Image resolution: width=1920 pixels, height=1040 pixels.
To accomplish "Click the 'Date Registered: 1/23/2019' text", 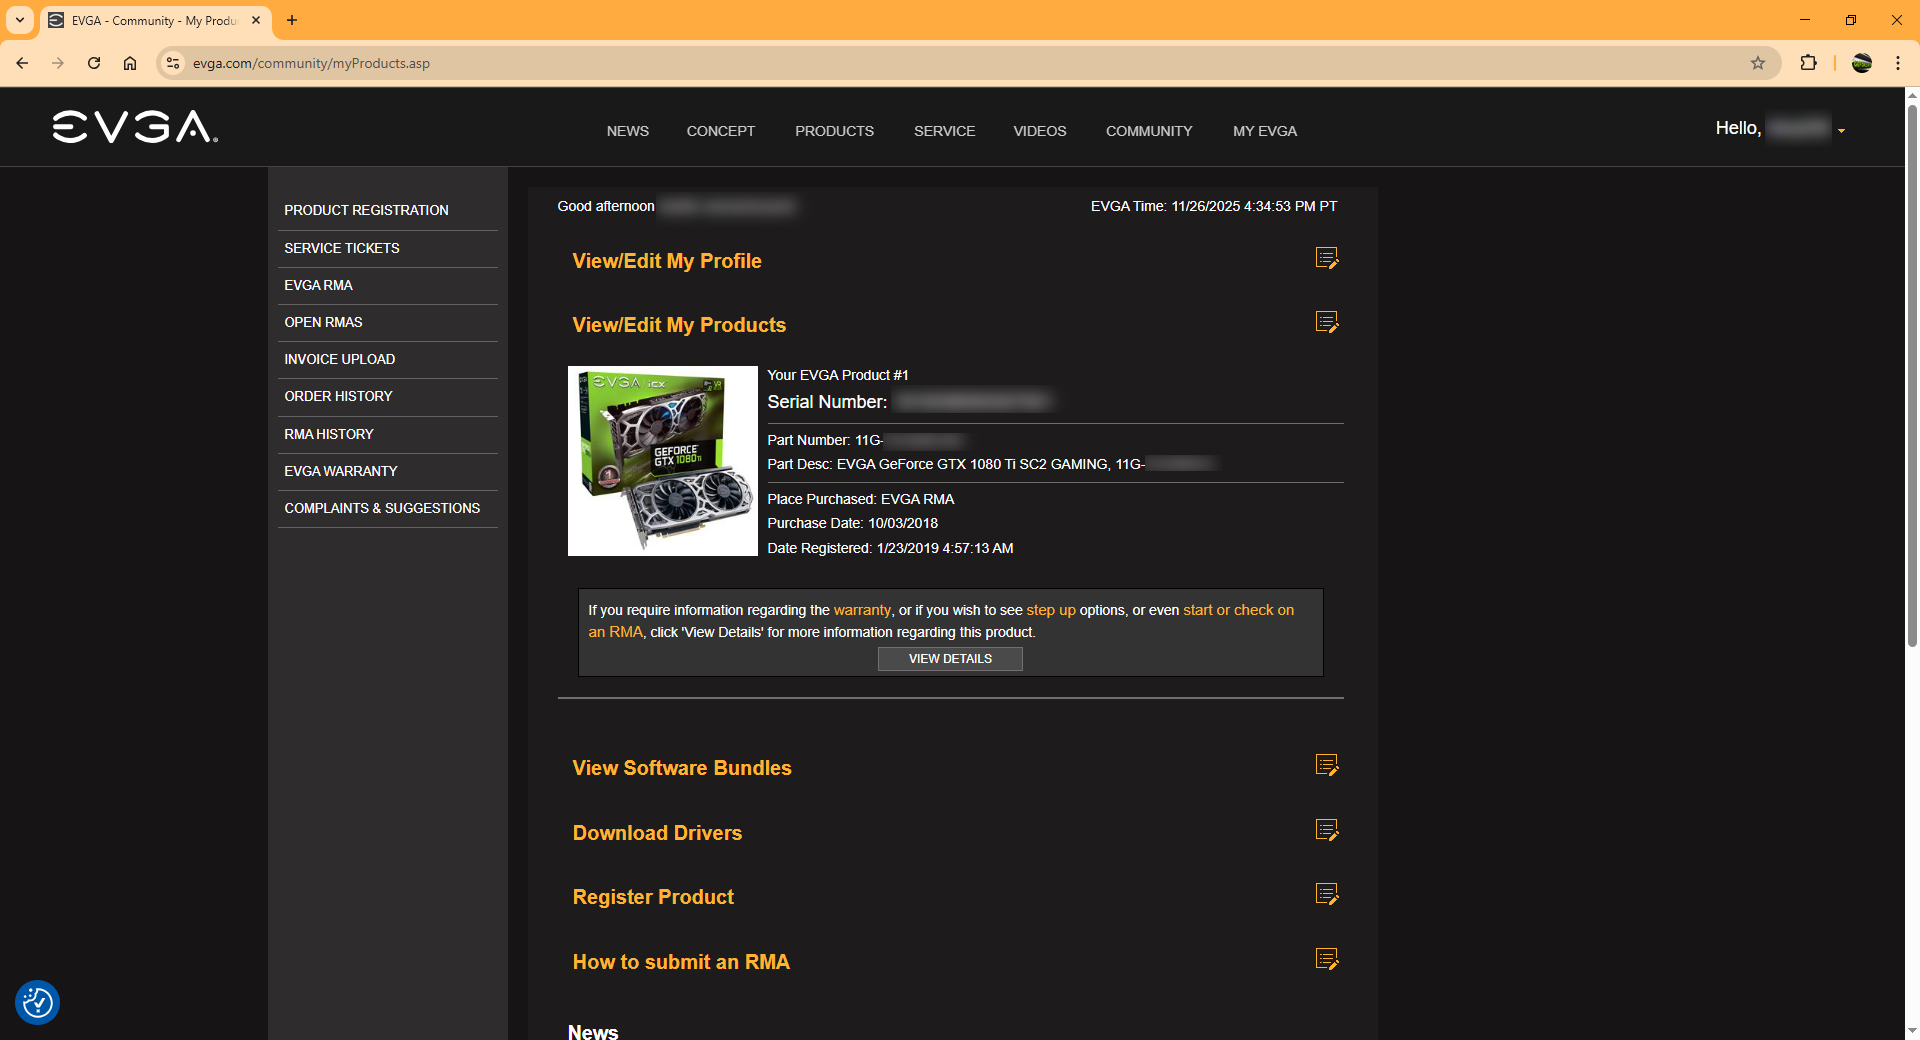I will pos(890,548).
